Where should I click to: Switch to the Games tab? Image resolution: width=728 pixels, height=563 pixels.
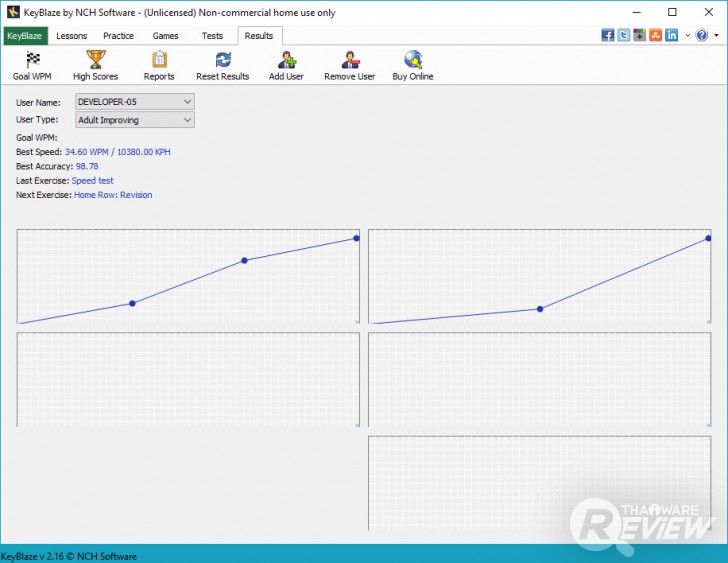pos(165,36)
